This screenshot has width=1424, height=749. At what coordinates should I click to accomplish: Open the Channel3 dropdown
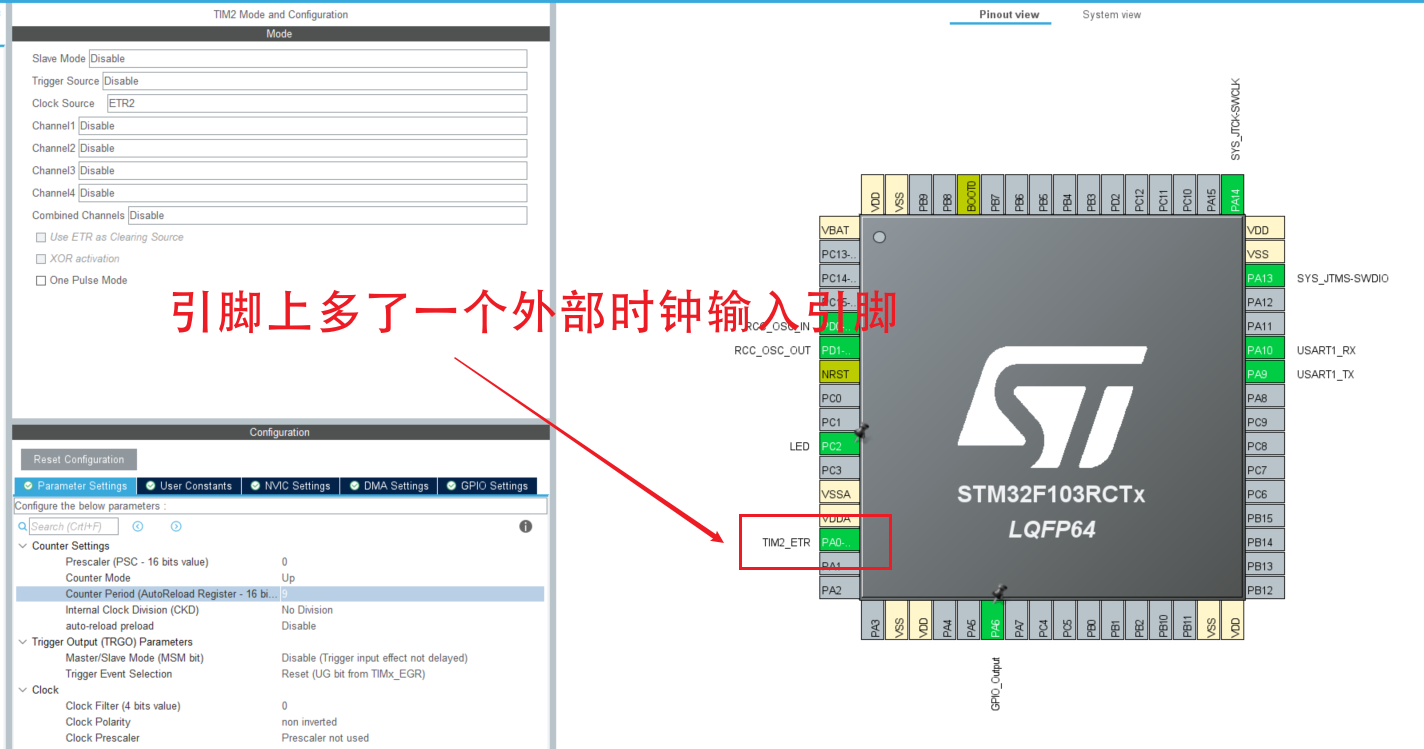coord(303,170)
